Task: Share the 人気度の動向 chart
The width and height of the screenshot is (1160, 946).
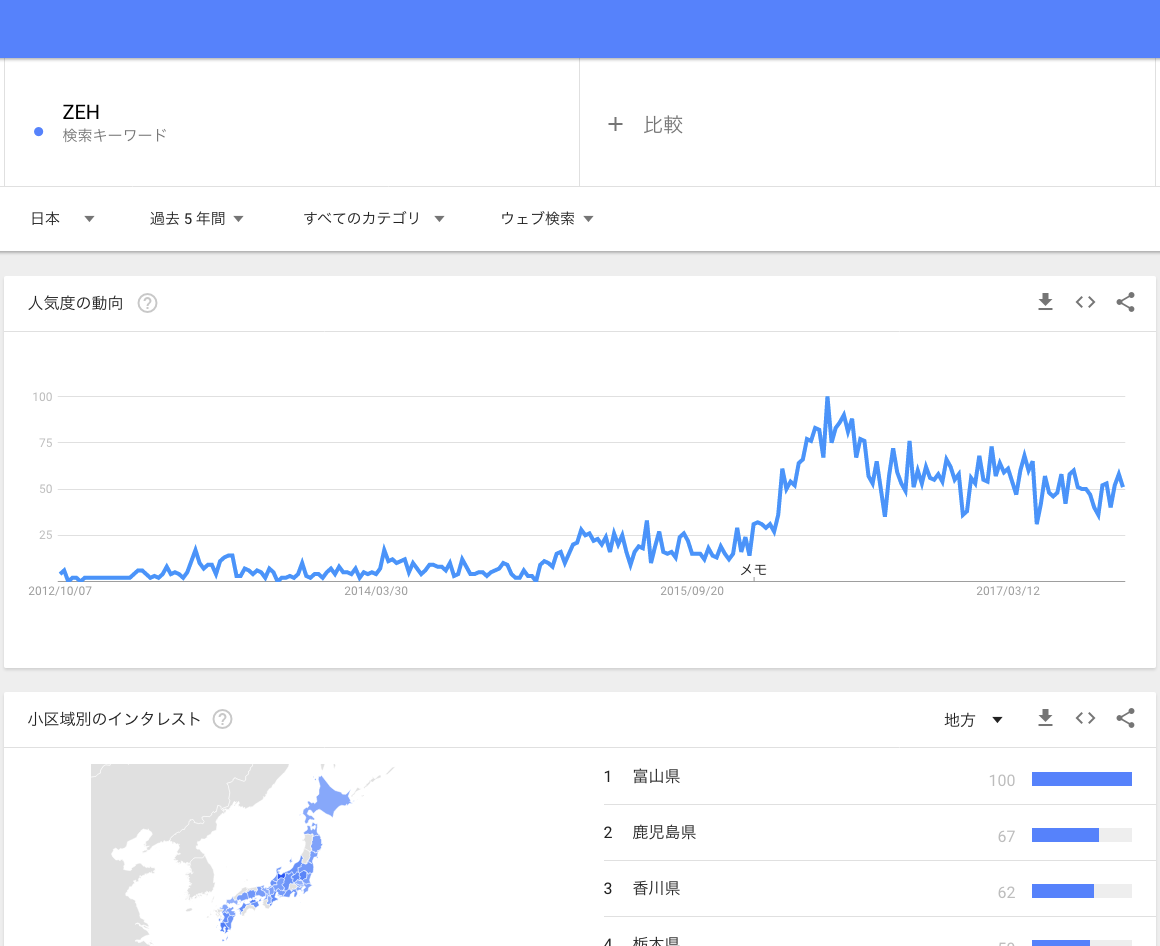Action: (1125, 302)
